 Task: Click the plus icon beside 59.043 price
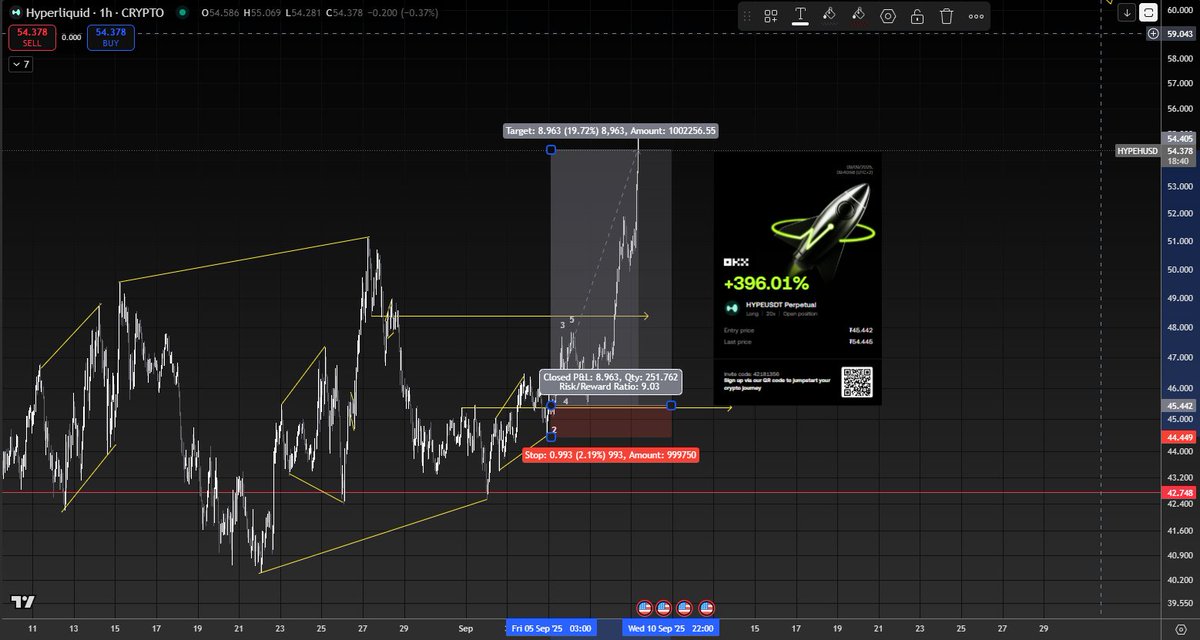click(1153, 33)
